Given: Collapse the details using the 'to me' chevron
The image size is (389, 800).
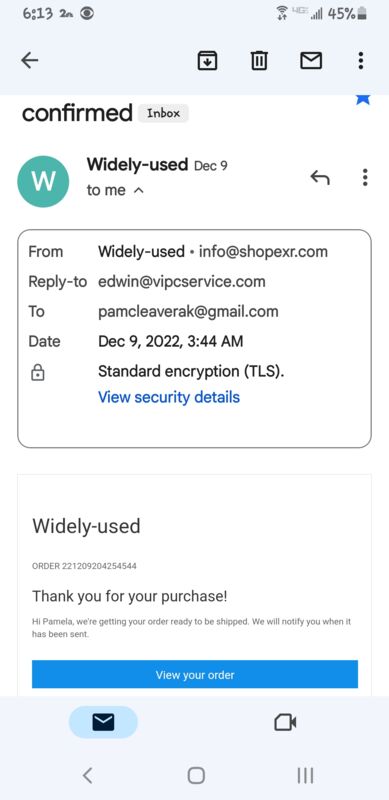Looking at the screenshot, I should [x=138, y=191].
